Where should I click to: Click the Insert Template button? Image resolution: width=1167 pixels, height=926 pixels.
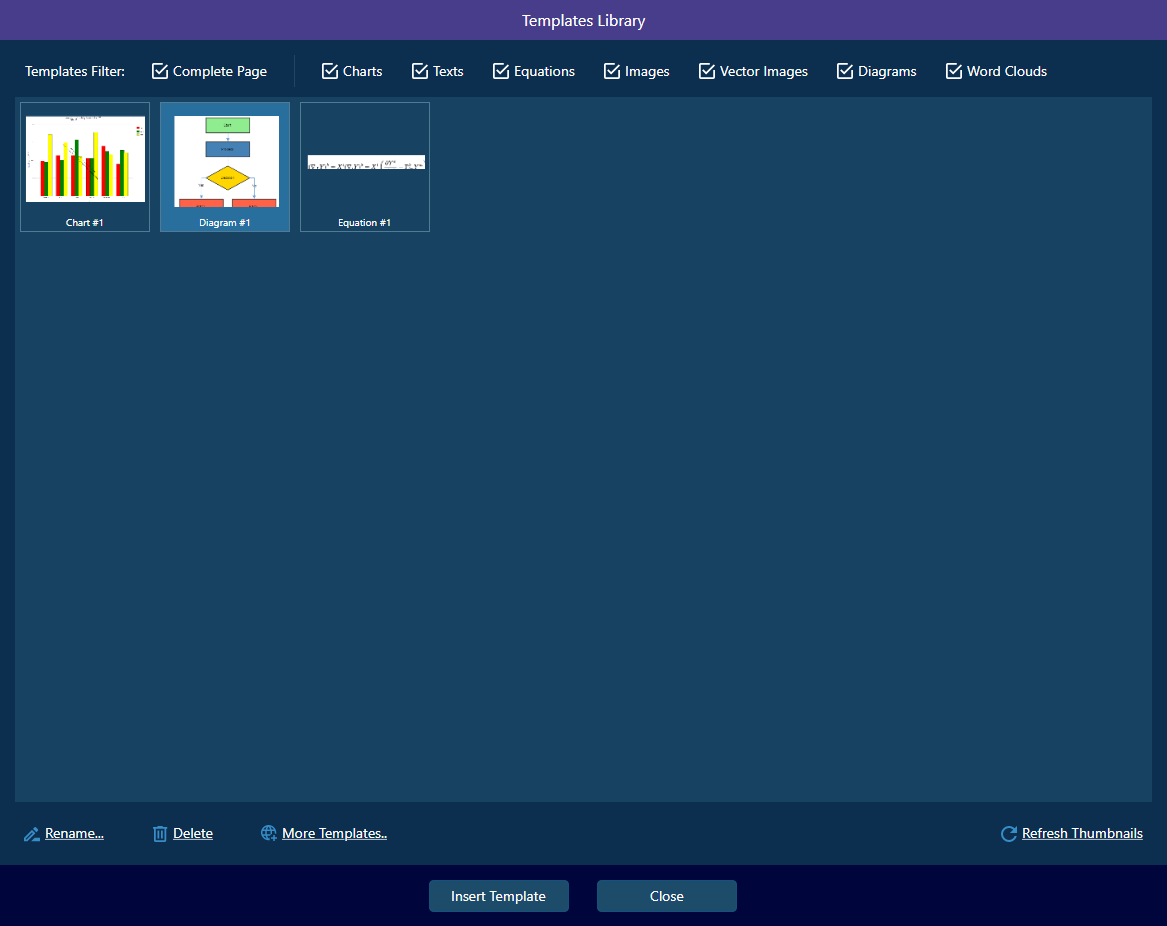[x=499, y=896]
